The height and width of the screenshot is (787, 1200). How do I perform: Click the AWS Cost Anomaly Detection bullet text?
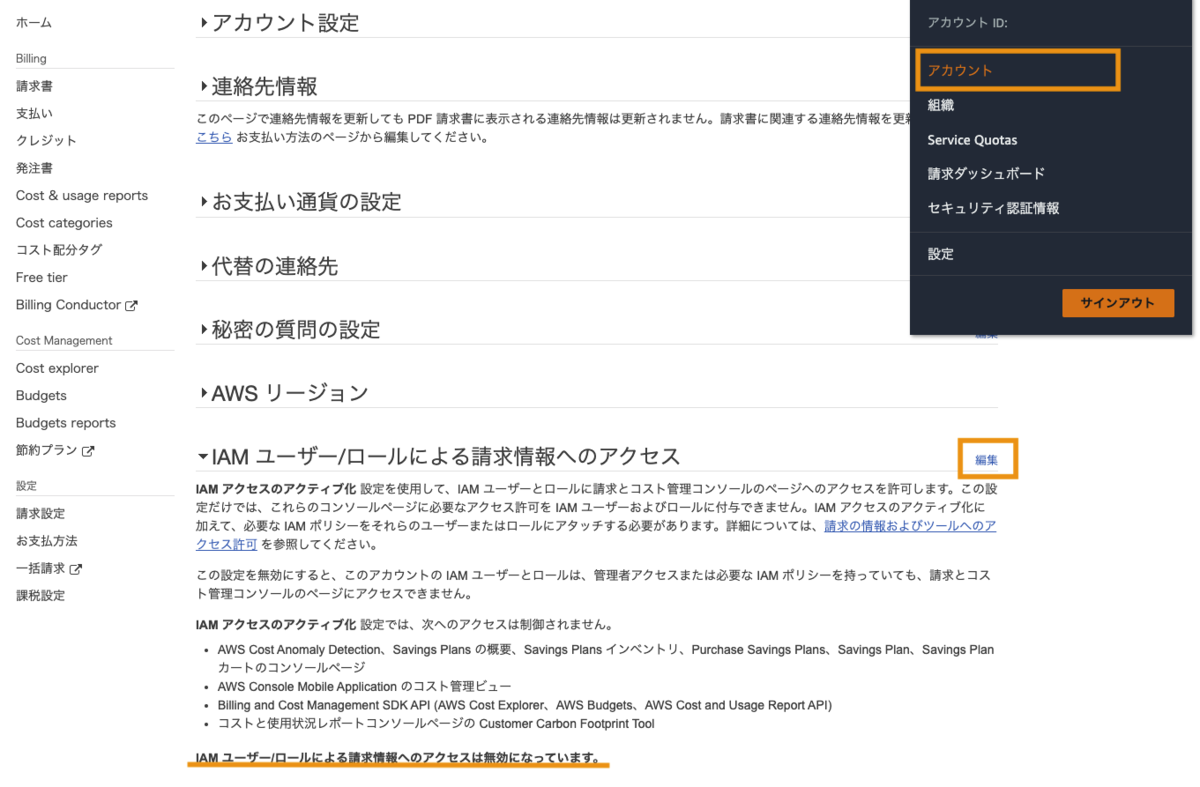tap(606, 658)
